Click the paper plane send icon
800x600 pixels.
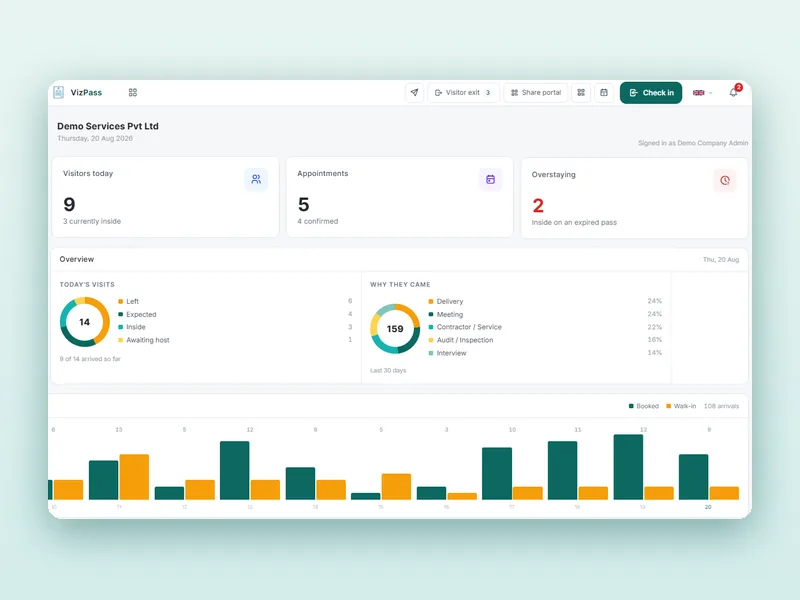[x=414, y=92]
